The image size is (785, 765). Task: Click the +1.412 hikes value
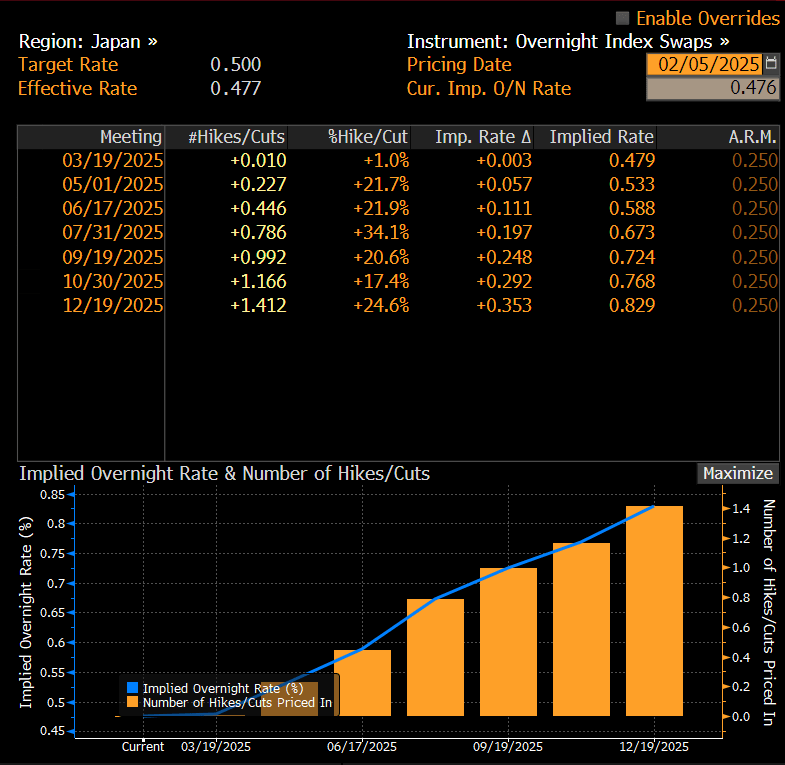[x=258, y=305]
